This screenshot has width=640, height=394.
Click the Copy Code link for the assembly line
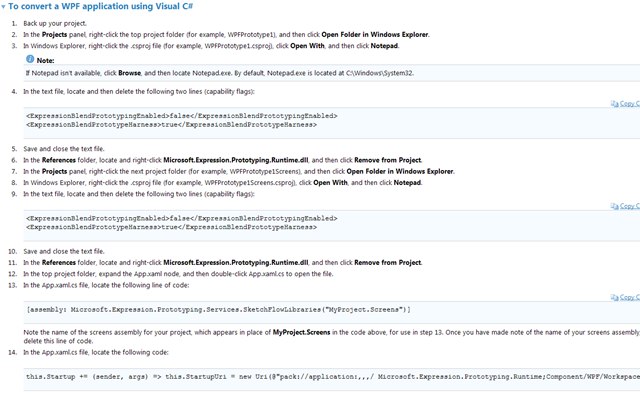tap(629, 297)
